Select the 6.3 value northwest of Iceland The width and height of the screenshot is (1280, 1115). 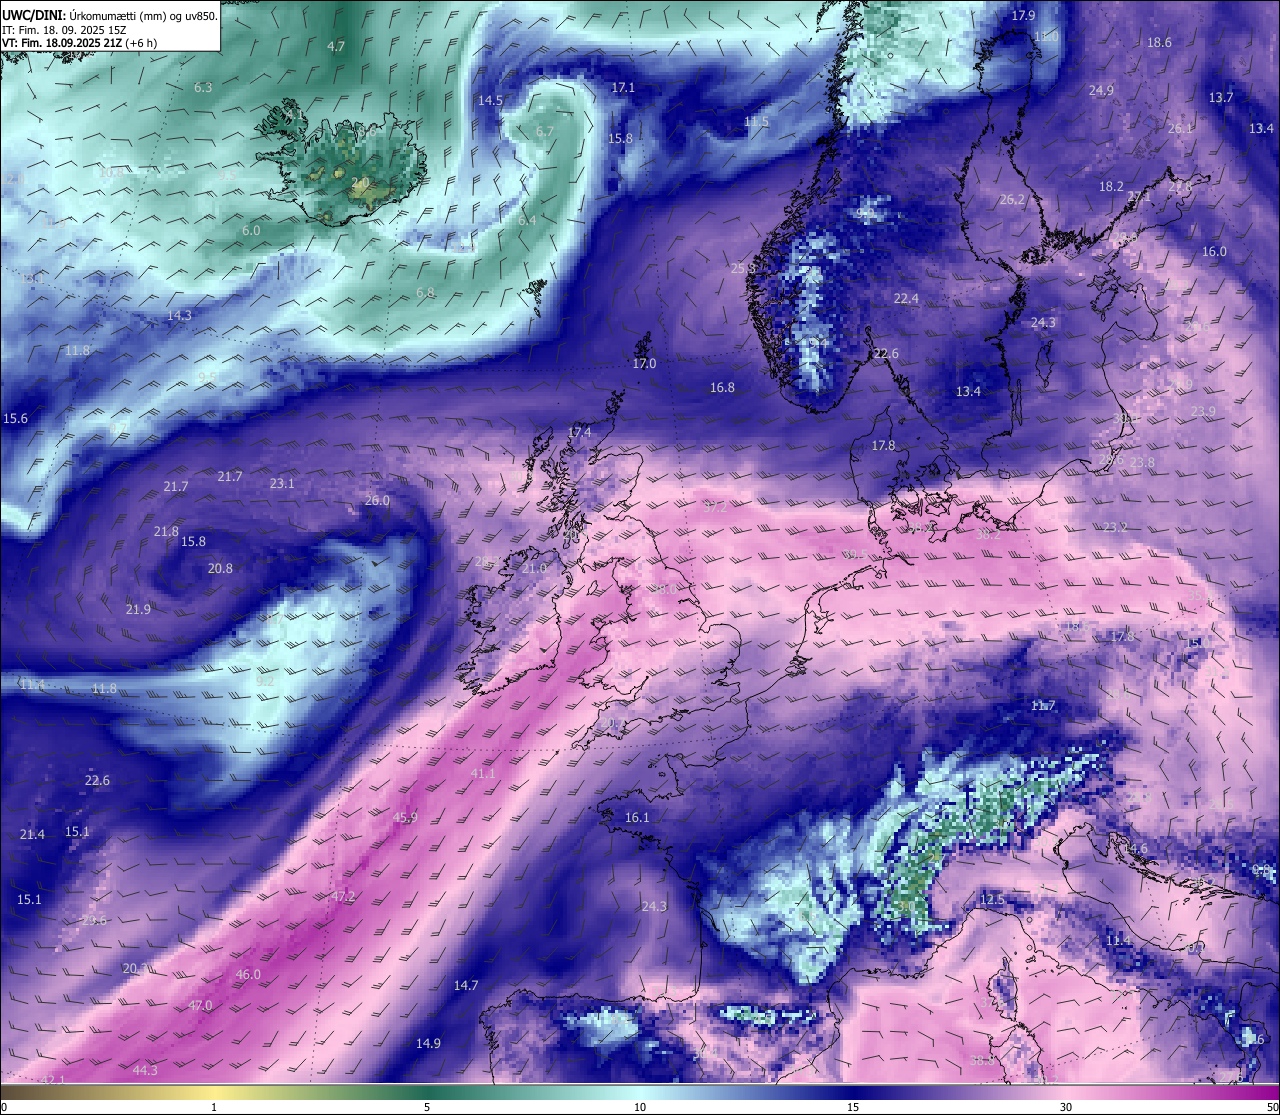point(203,88)
